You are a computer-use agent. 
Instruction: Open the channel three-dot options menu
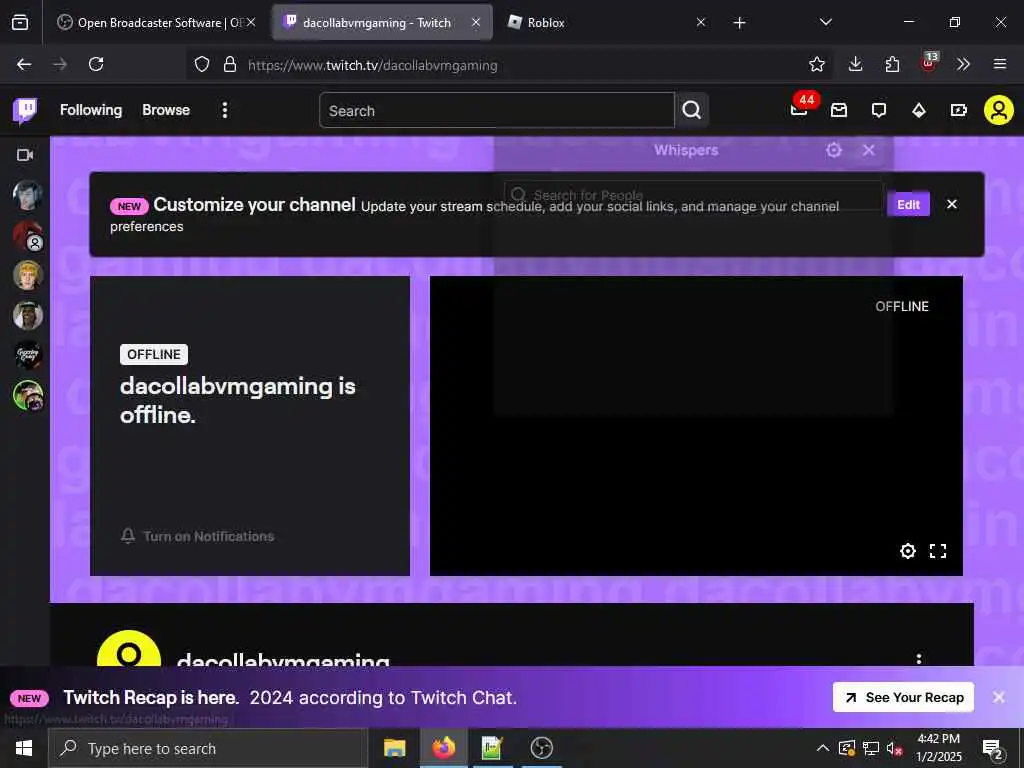(x=919, y=658)
